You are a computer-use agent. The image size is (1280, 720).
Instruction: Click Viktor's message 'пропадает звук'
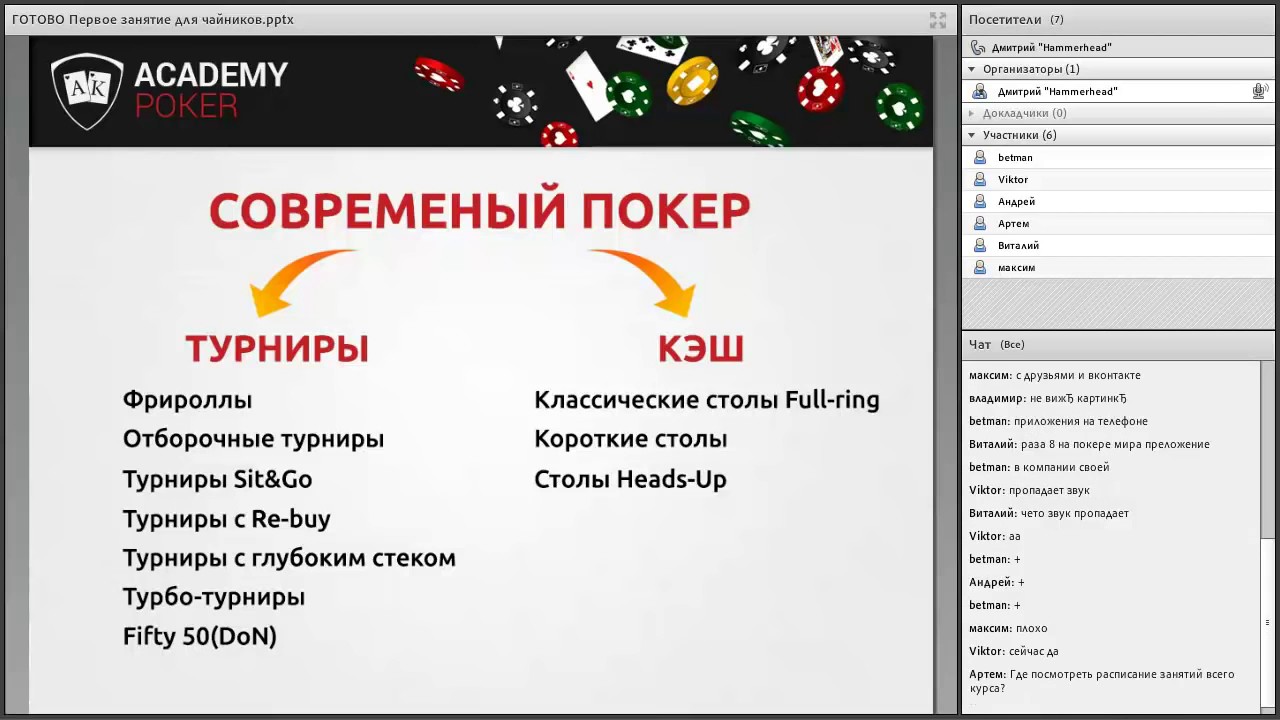(1029, 490)
